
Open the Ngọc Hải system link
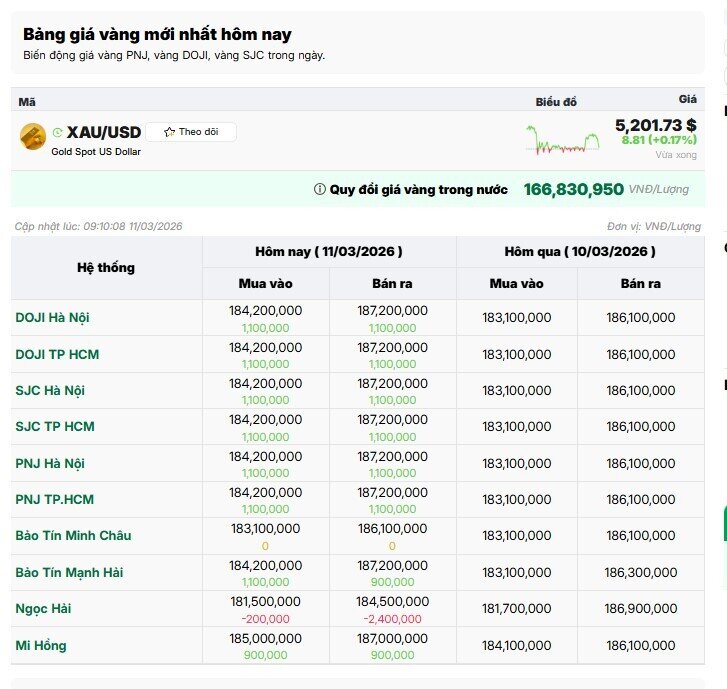[43, 609]
